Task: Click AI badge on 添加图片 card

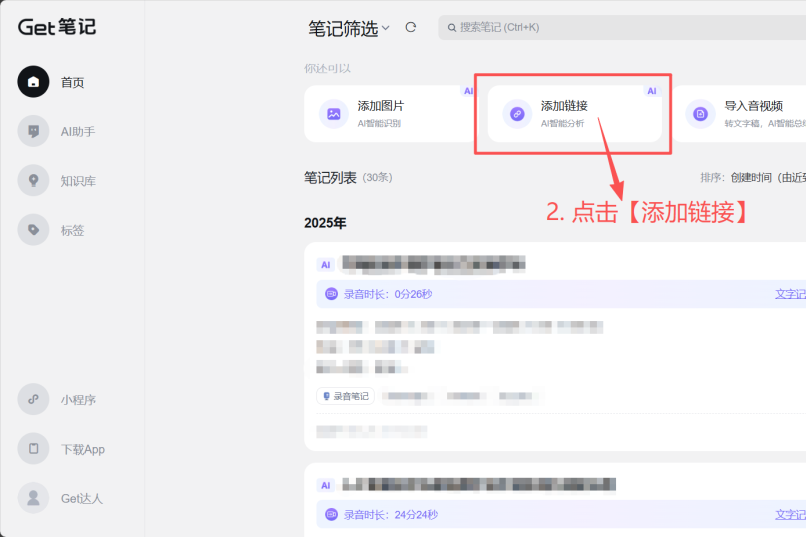Action: tap(468, 91)
